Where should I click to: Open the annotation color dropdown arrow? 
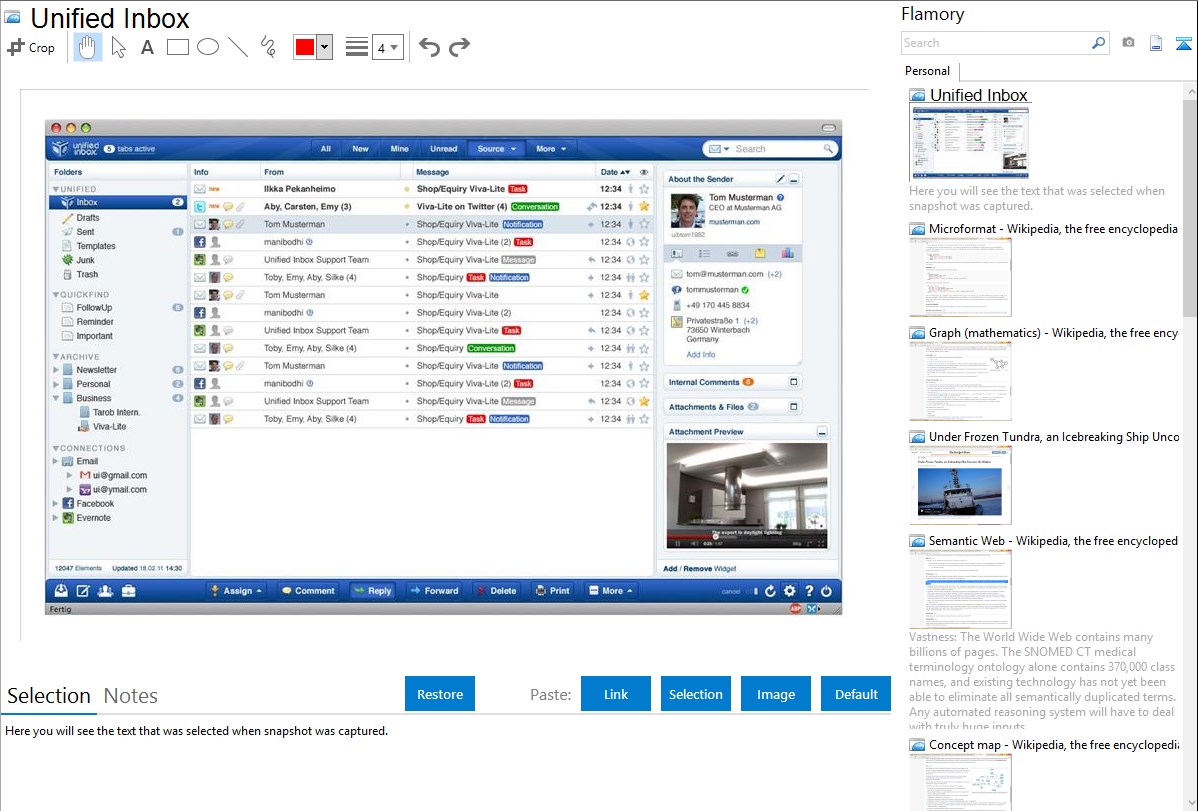click(325, 47)
